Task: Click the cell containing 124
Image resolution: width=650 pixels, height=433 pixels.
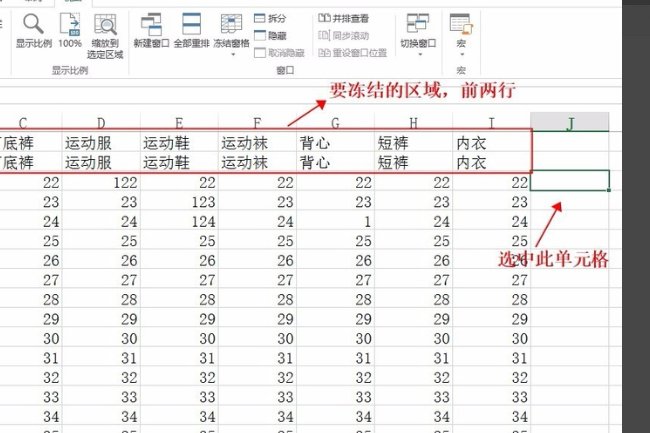Action: (179, 221)
